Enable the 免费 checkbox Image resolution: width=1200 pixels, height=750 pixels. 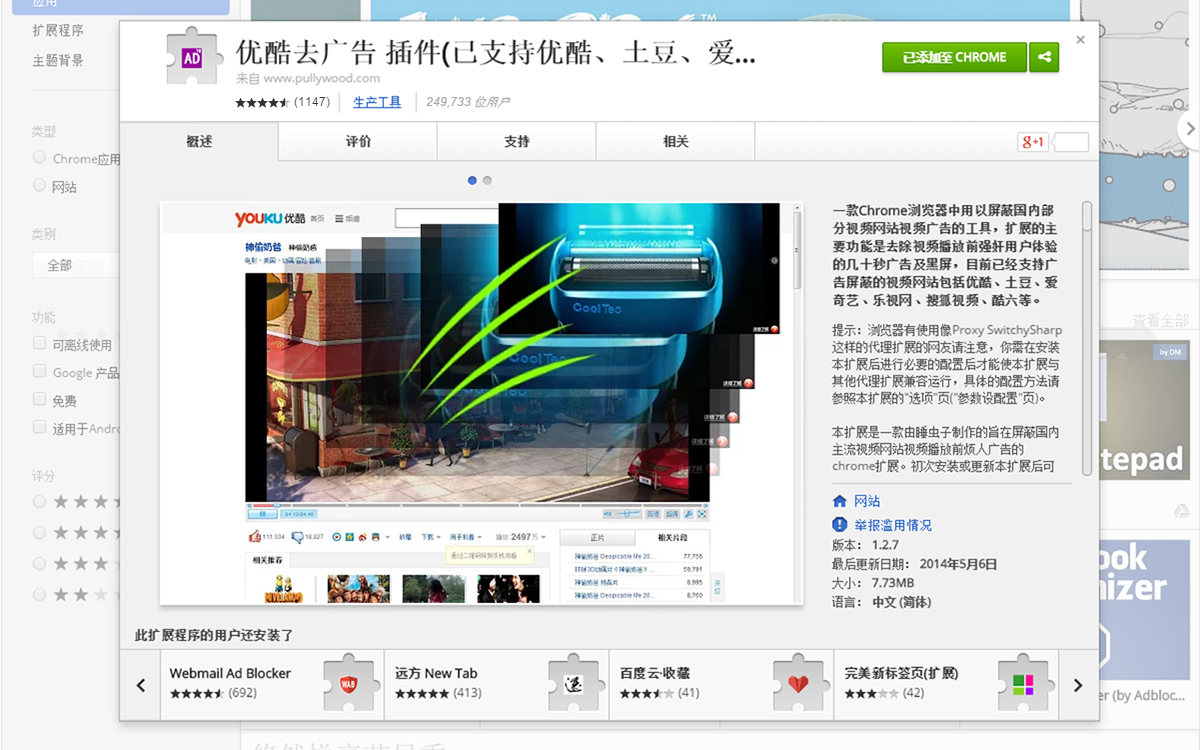[x=40, y=400]
